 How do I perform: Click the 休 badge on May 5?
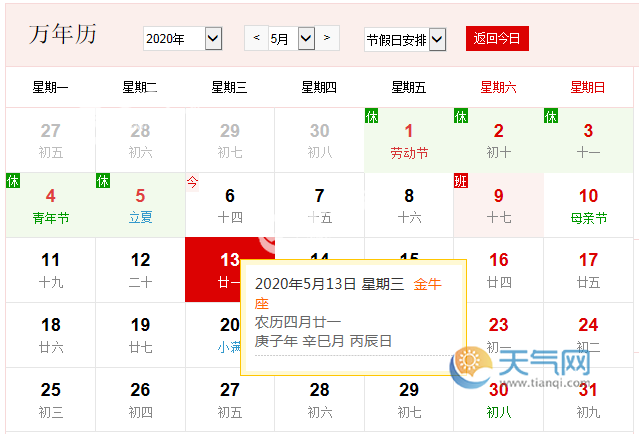click(103, 181)
